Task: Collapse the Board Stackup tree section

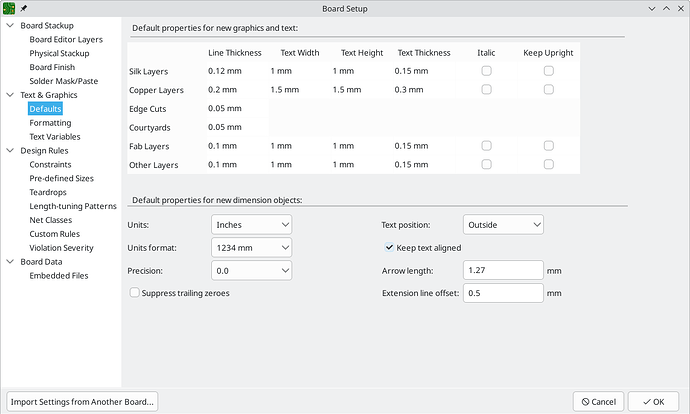Action: click(x=10, y=26)
